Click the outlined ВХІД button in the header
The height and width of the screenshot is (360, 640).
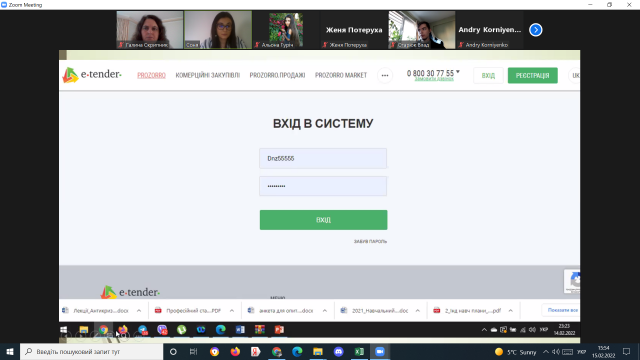click(x=488, y=76)
